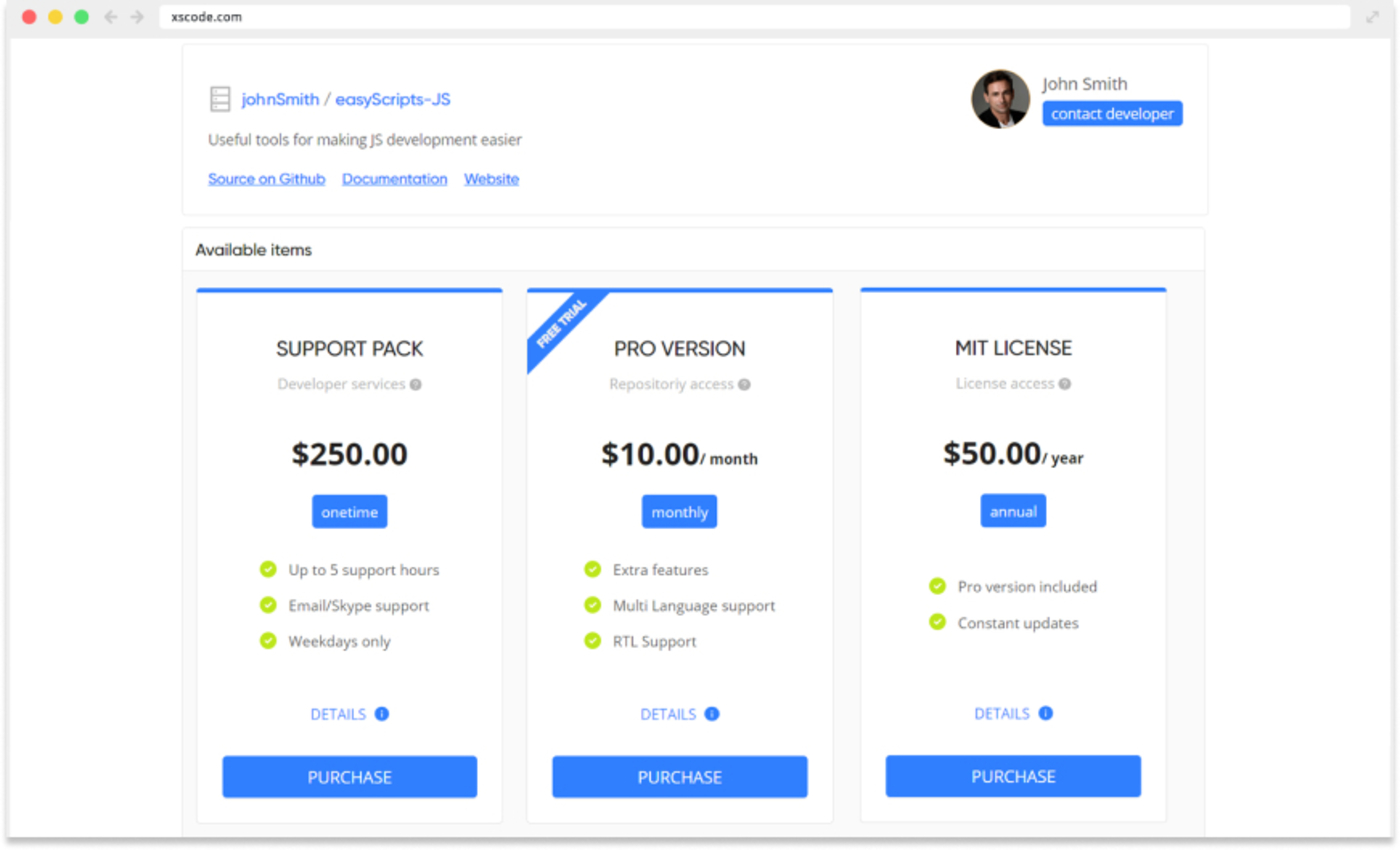Click the contact developer button
Viewport: 1400px width, 850px height.
pos(1112,113)
